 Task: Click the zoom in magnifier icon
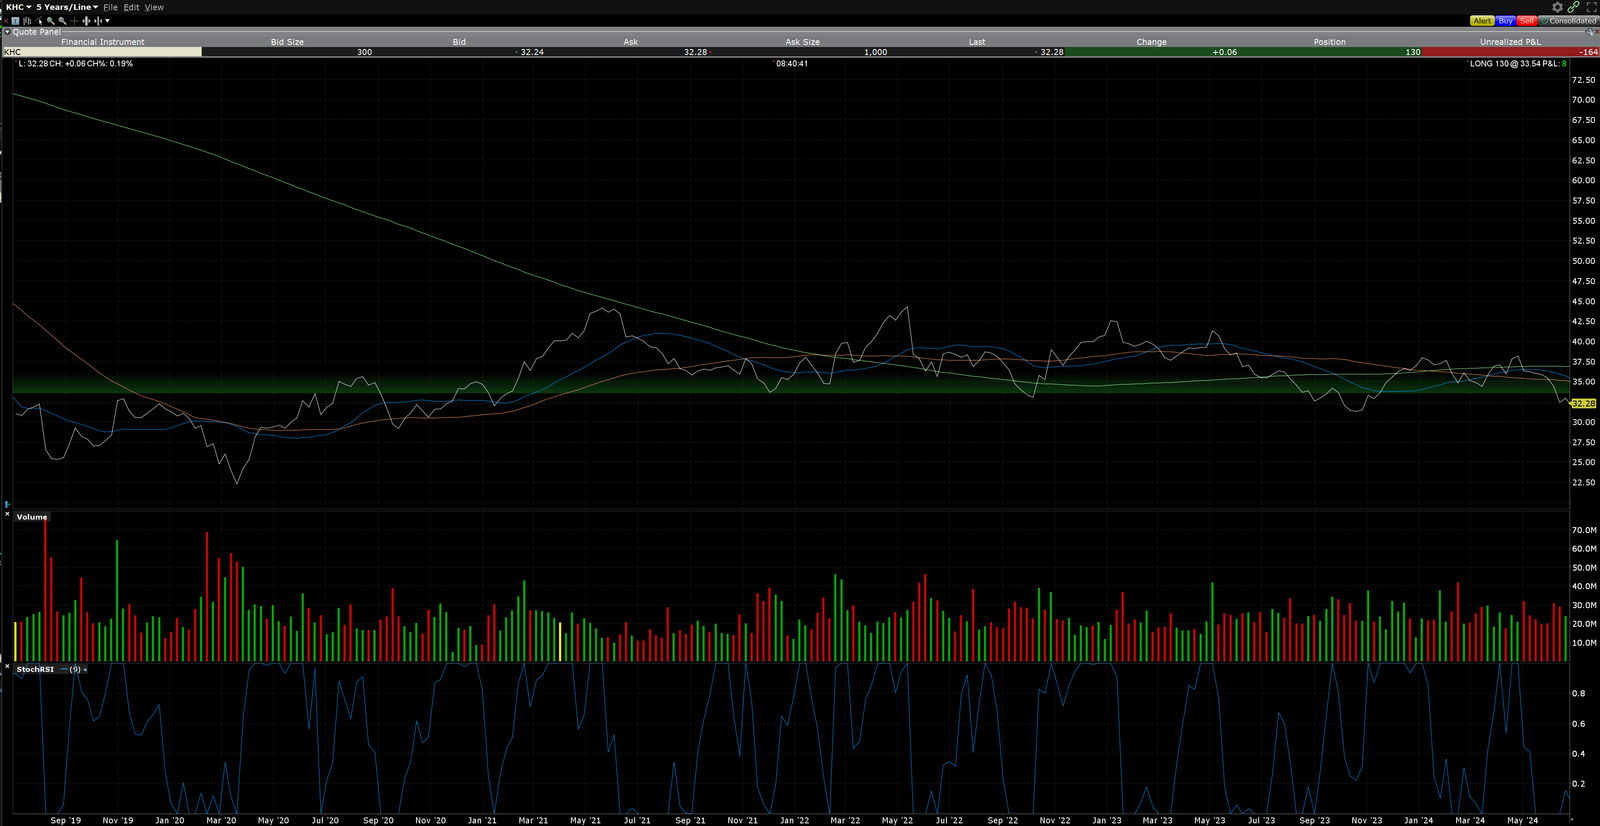click(x=51, y=20)
